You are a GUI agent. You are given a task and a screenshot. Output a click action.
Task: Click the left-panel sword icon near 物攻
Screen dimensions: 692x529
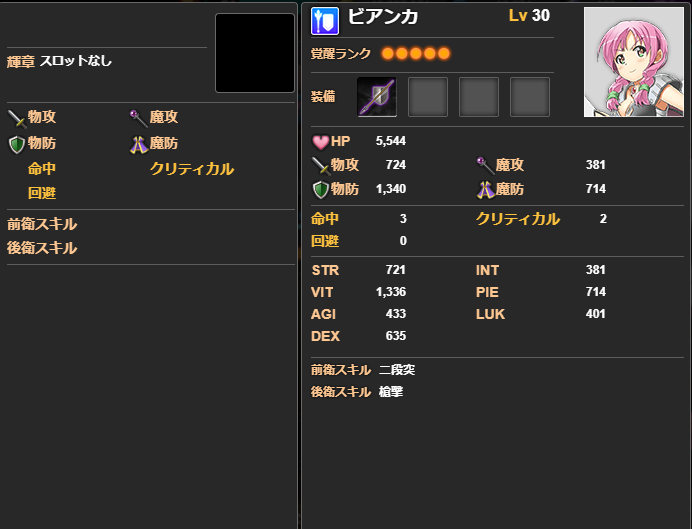click(x=16, y=118)
